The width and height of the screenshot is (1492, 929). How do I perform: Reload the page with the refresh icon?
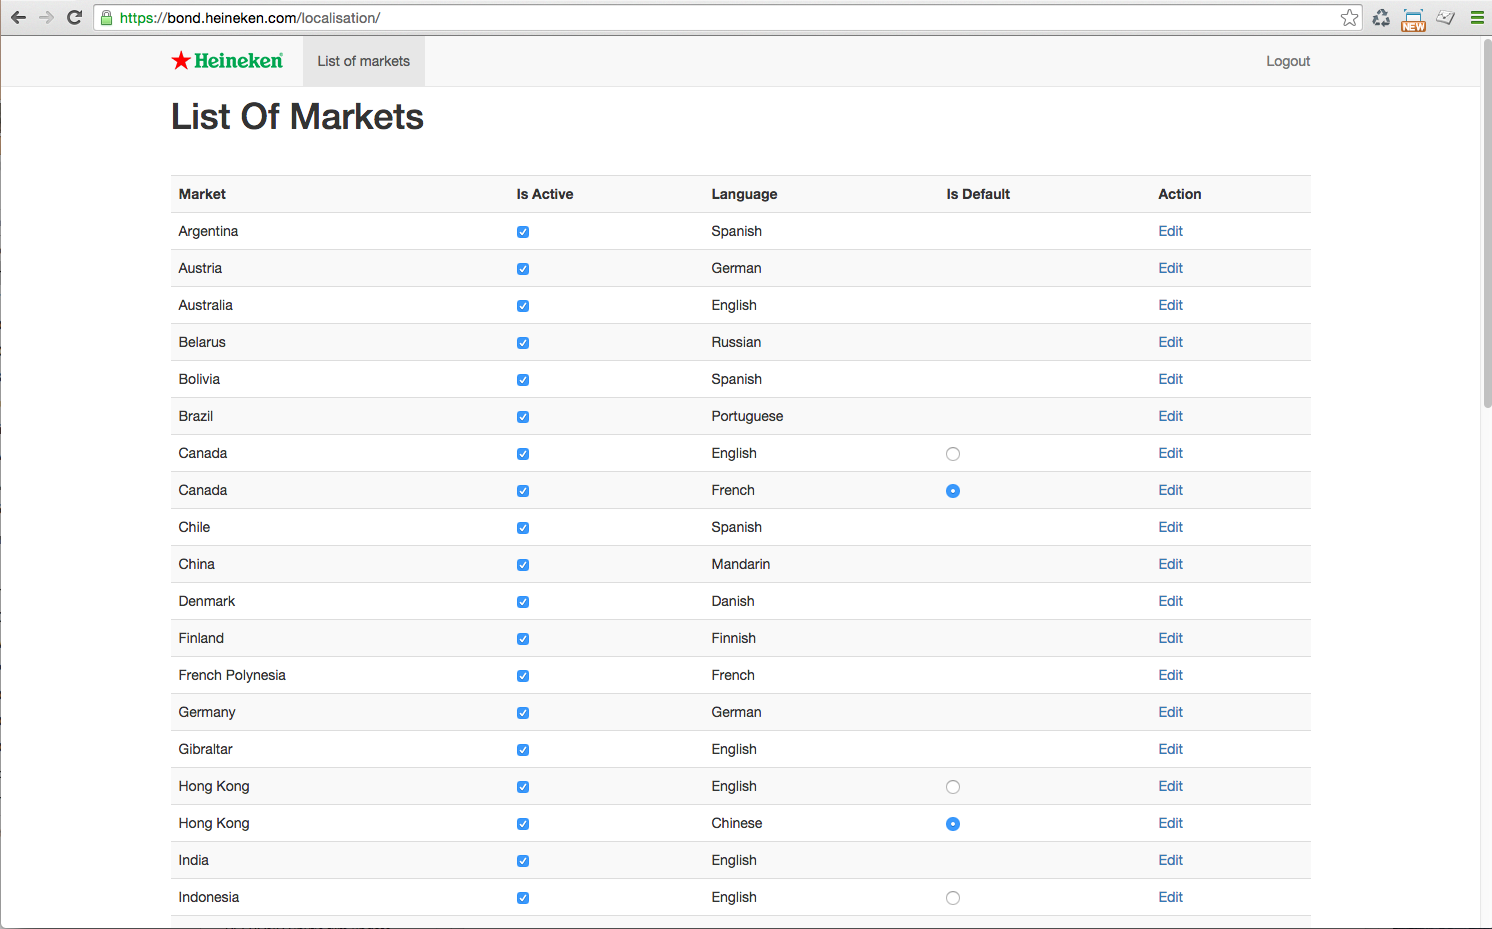(74, 18)
